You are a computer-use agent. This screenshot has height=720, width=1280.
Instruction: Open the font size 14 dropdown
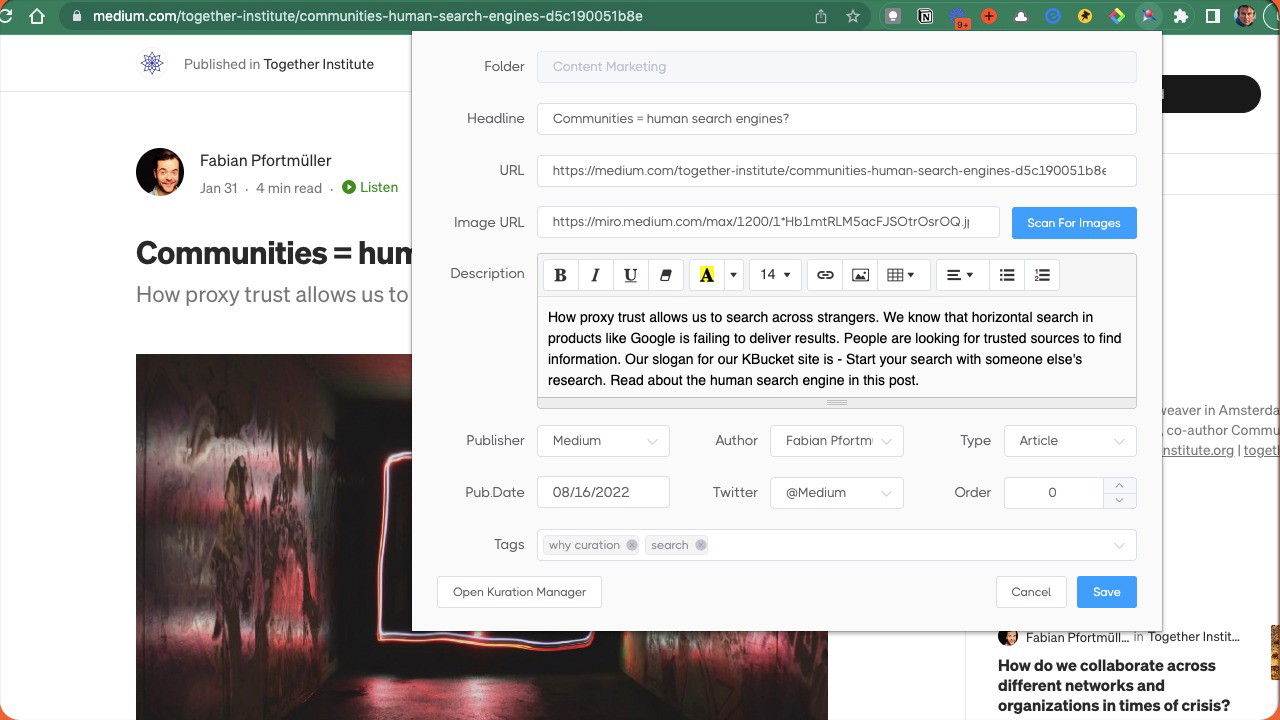click(774, 275)
